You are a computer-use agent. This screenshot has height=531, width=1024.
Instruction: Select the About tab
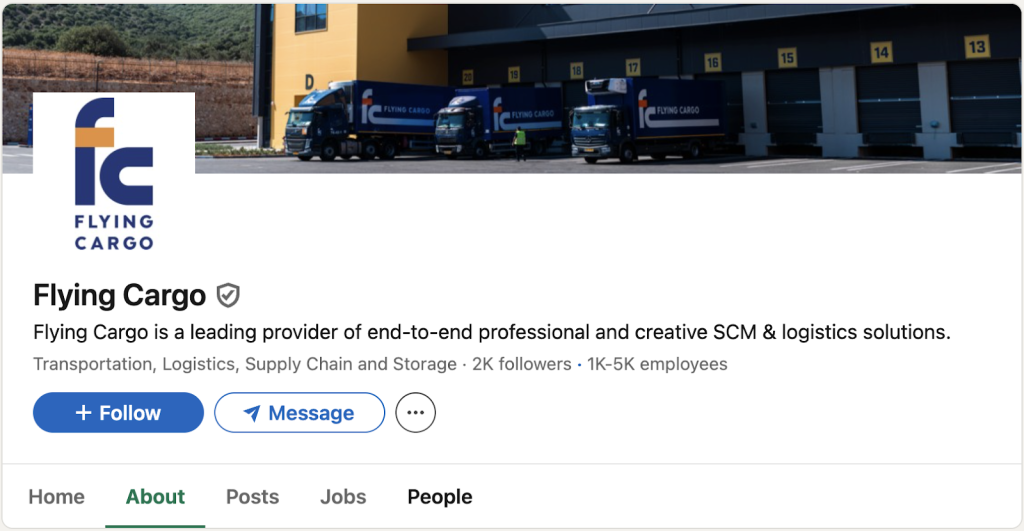pyautogui.click(x=155, y=497)
